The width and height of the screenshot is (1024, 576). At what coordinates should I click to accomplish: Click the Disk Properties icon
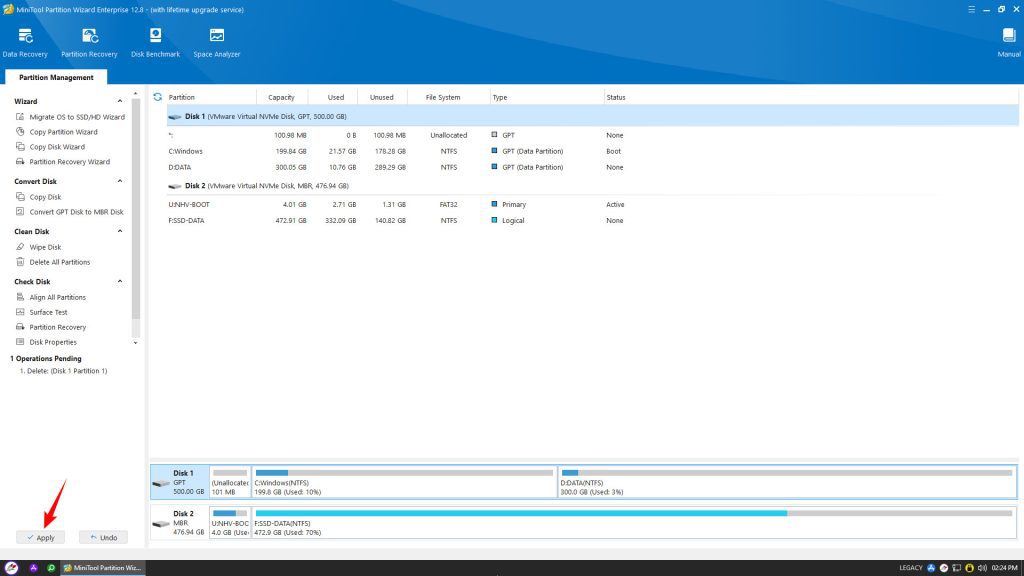tap(20, 342)
